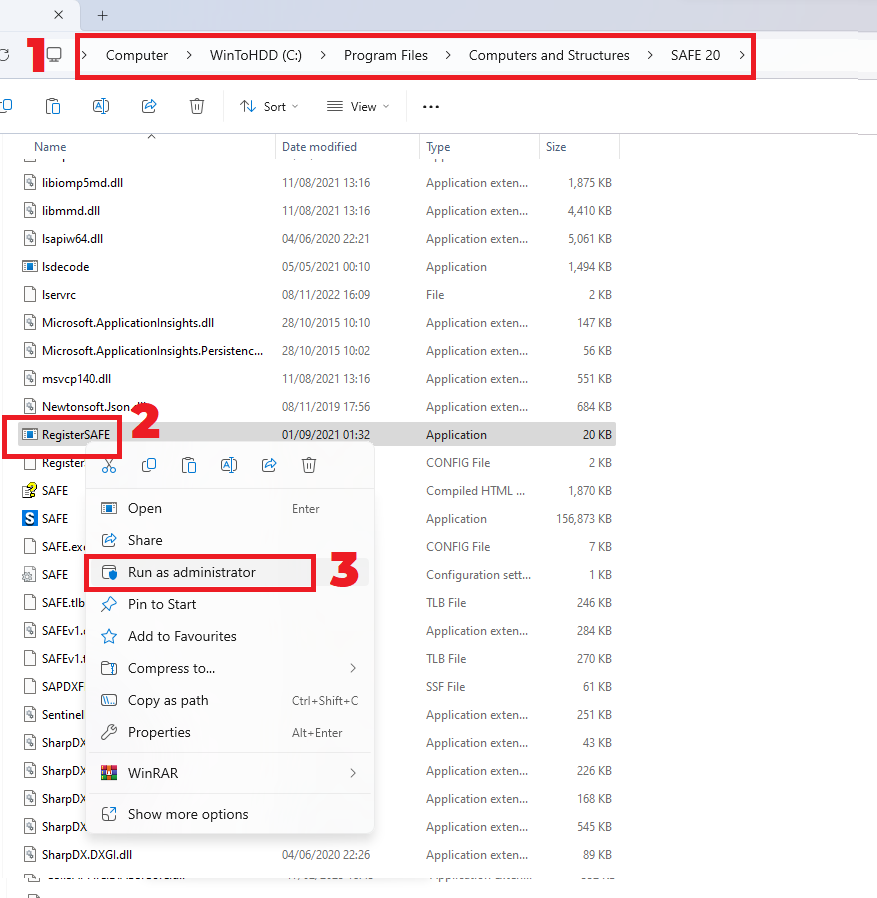This screenshot has height=898, width=877.
Task: Click Program Files in the breadcrumb path
Action: click(386, 55)
